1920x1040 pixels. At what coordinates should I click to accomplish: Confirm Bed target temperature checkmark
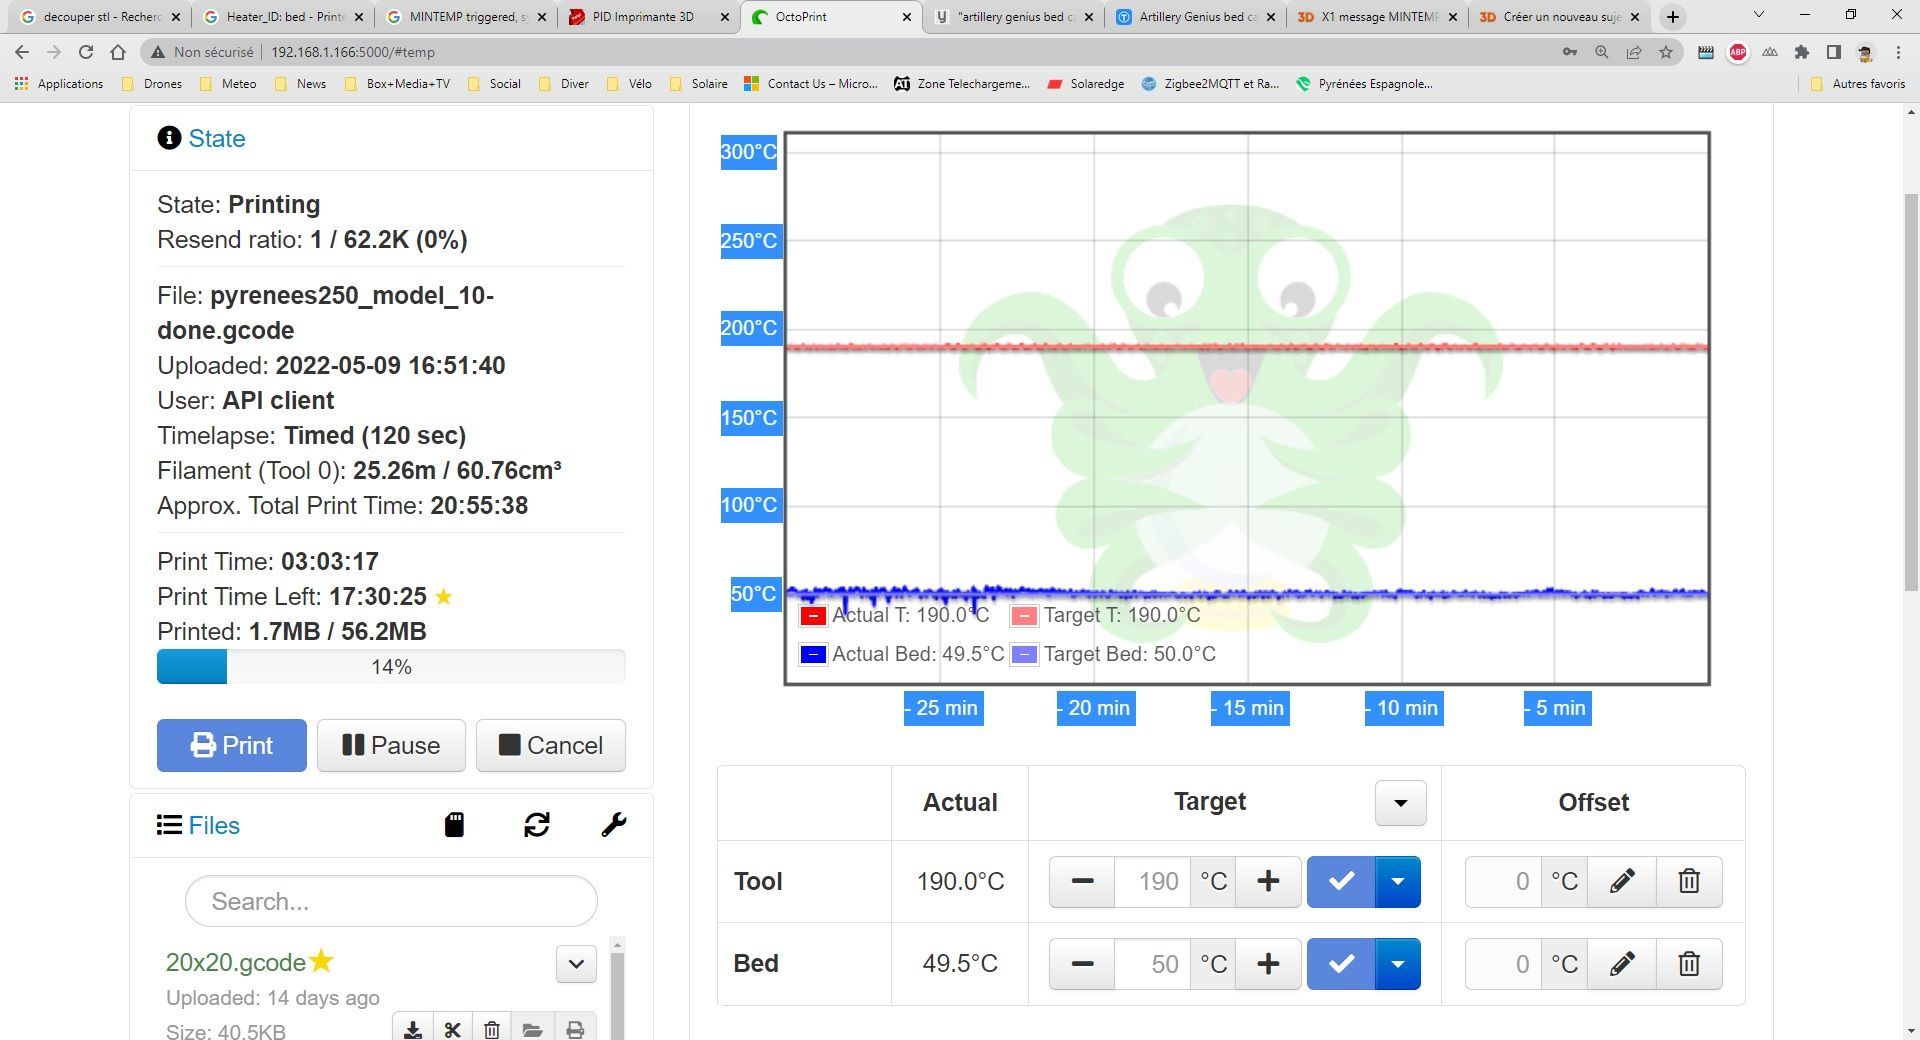(1341, 964)
